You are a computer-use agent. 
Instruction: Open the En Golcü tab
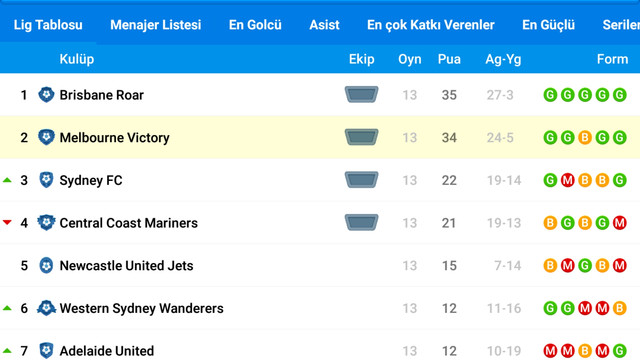tap(255, 24)
